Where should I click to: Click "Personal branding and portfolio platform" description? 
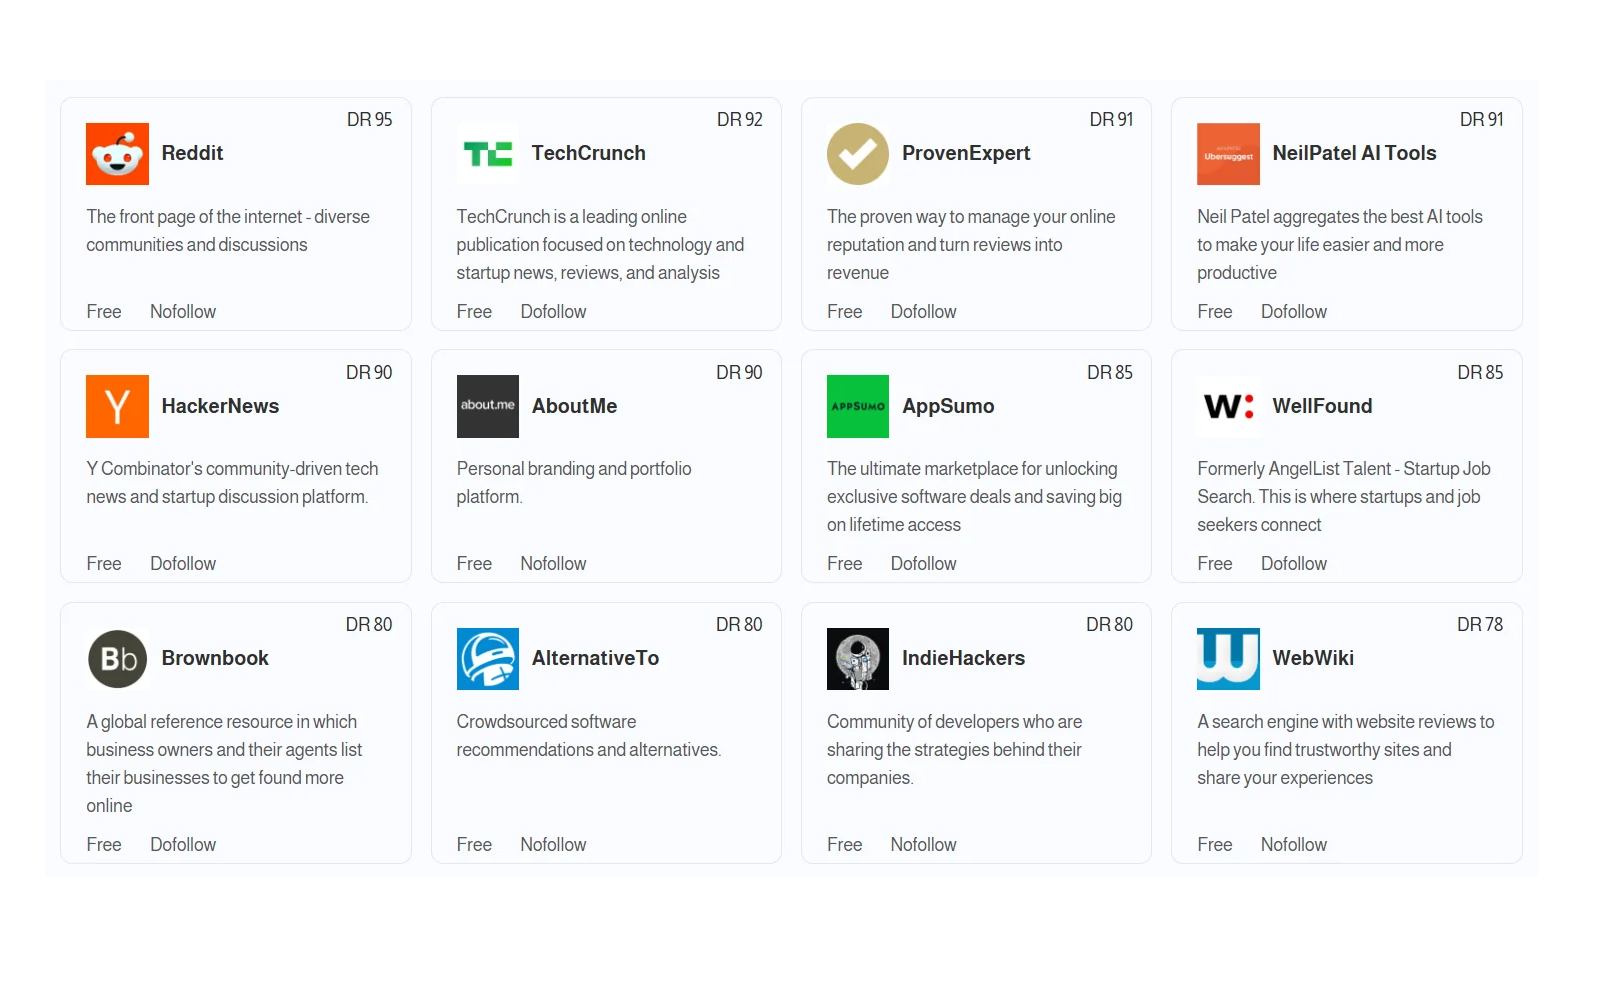pos(574,483)
